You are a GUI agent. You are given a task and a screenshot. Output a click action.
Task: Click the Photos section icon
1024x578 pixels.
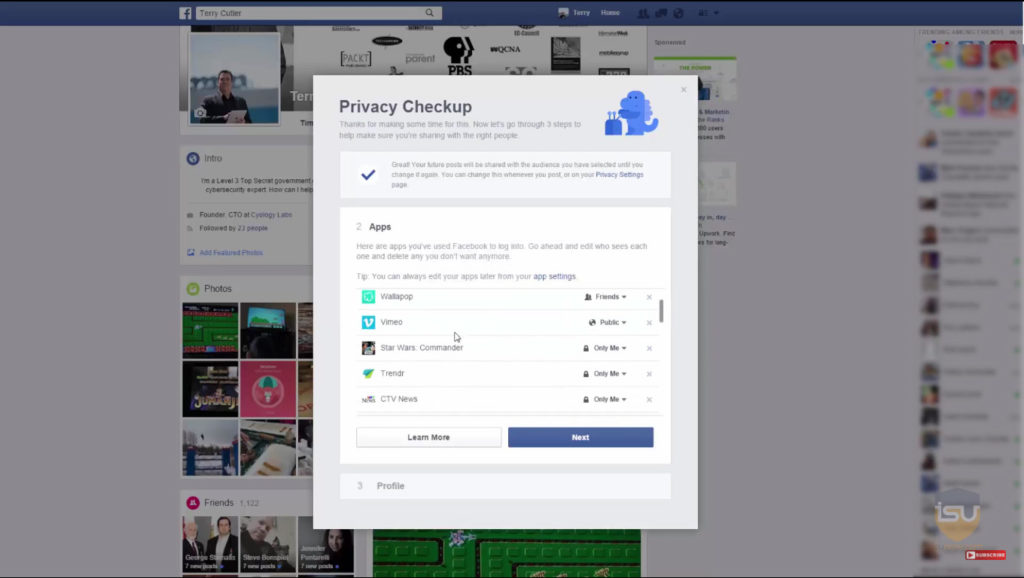pyautogui.click(x=193, y=289)
